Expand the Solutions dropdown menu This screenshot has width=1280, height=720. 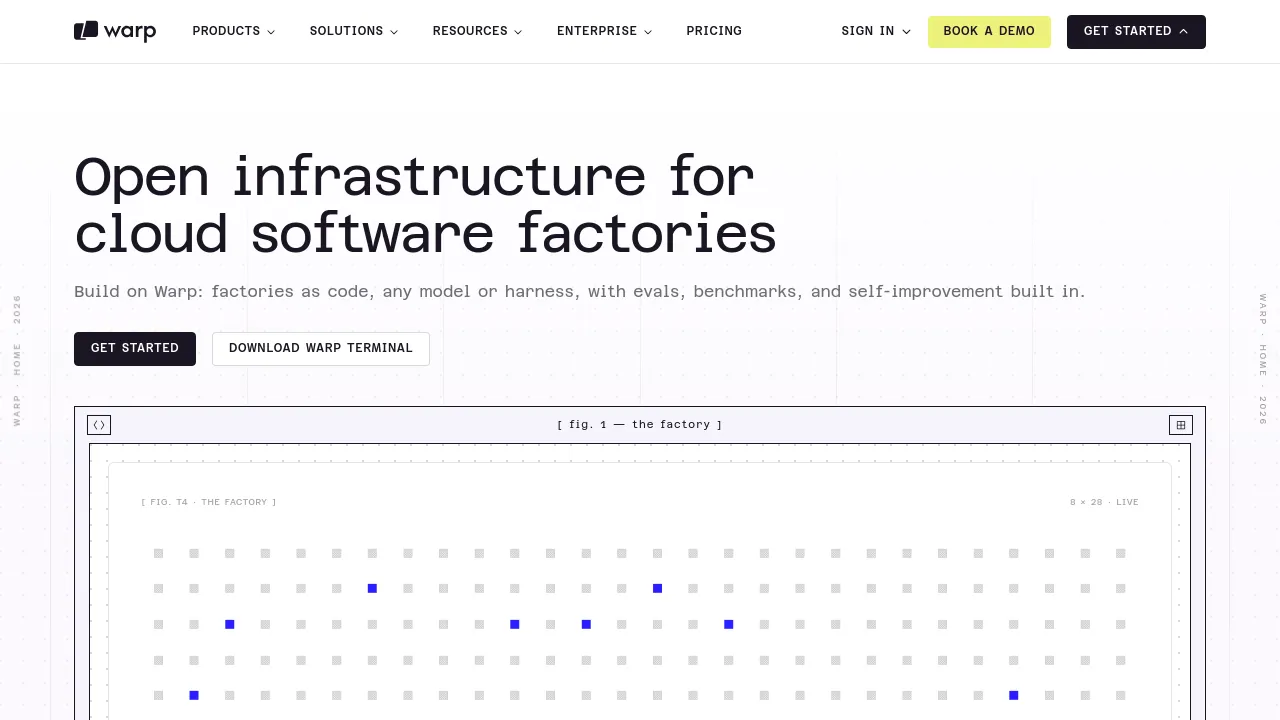[354, 31]
